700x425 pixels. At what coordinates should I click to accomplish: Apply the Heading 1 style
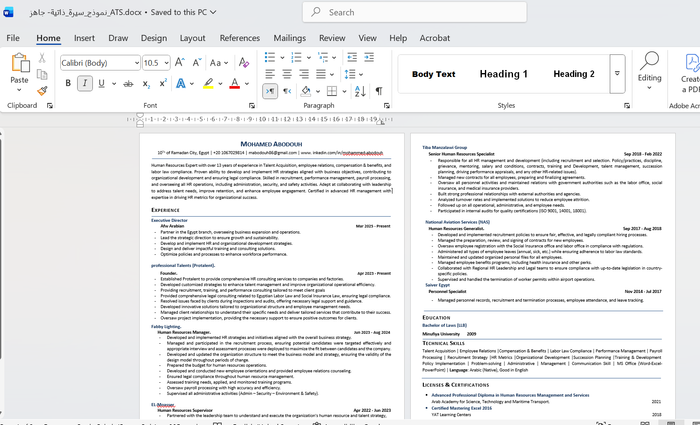(x=503, y=74)
